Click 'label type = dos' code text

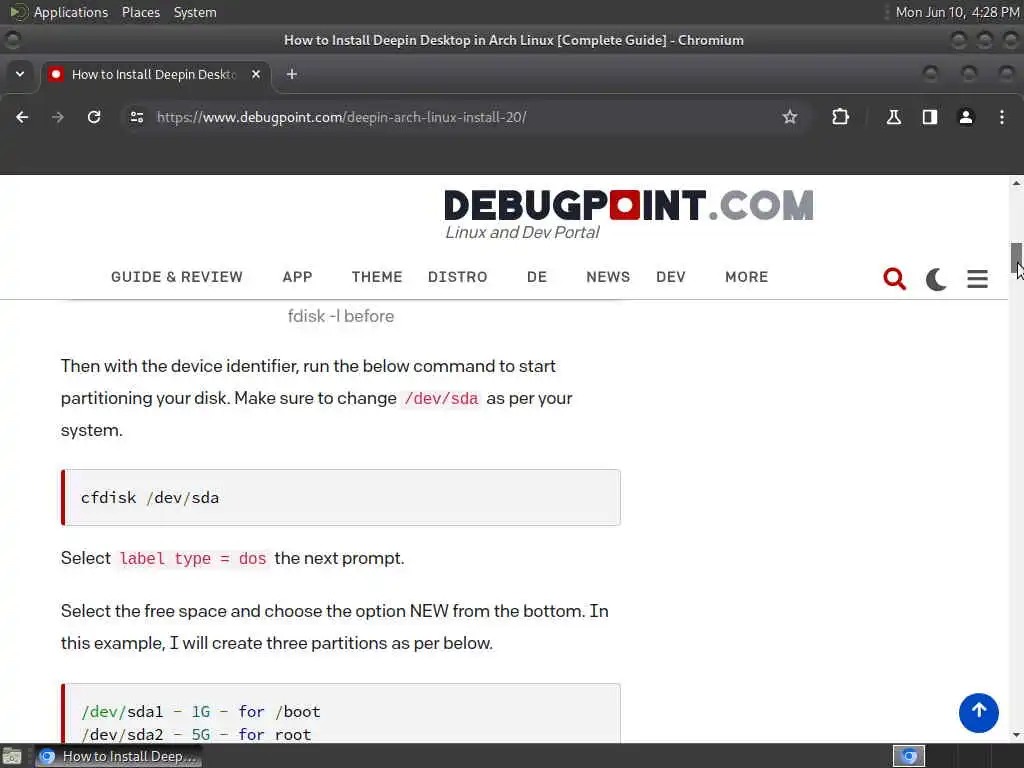pyautogui.click(x=193, y=558)
